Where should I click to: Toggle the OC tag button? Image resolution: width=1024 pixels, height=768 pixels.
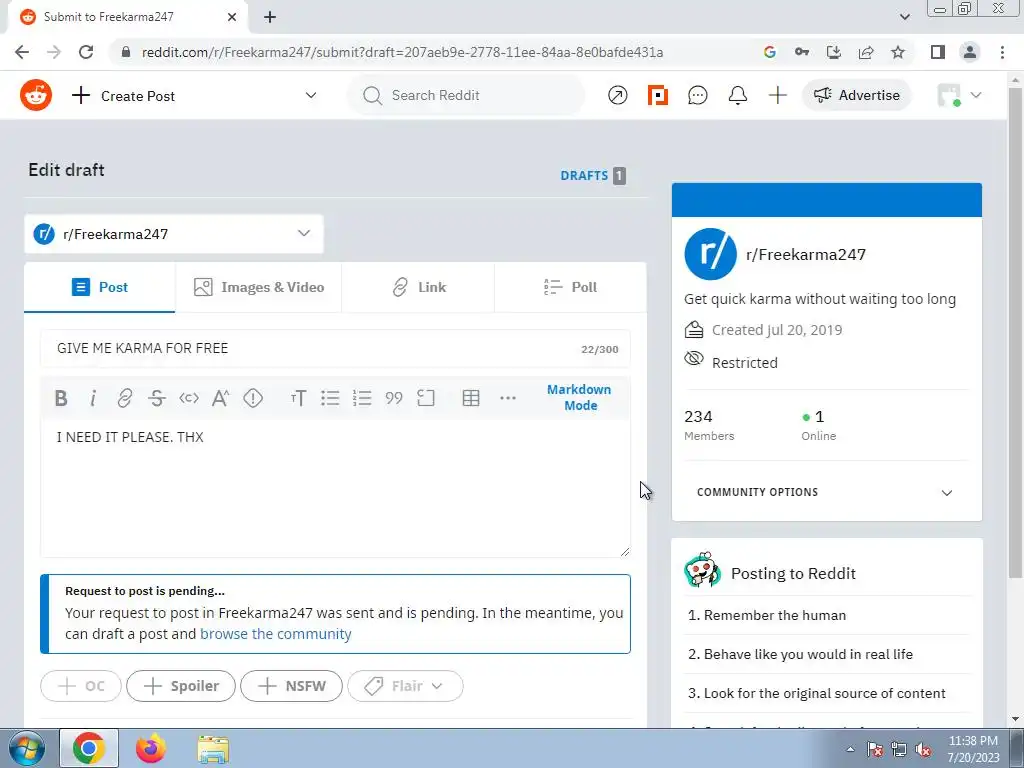81,686
